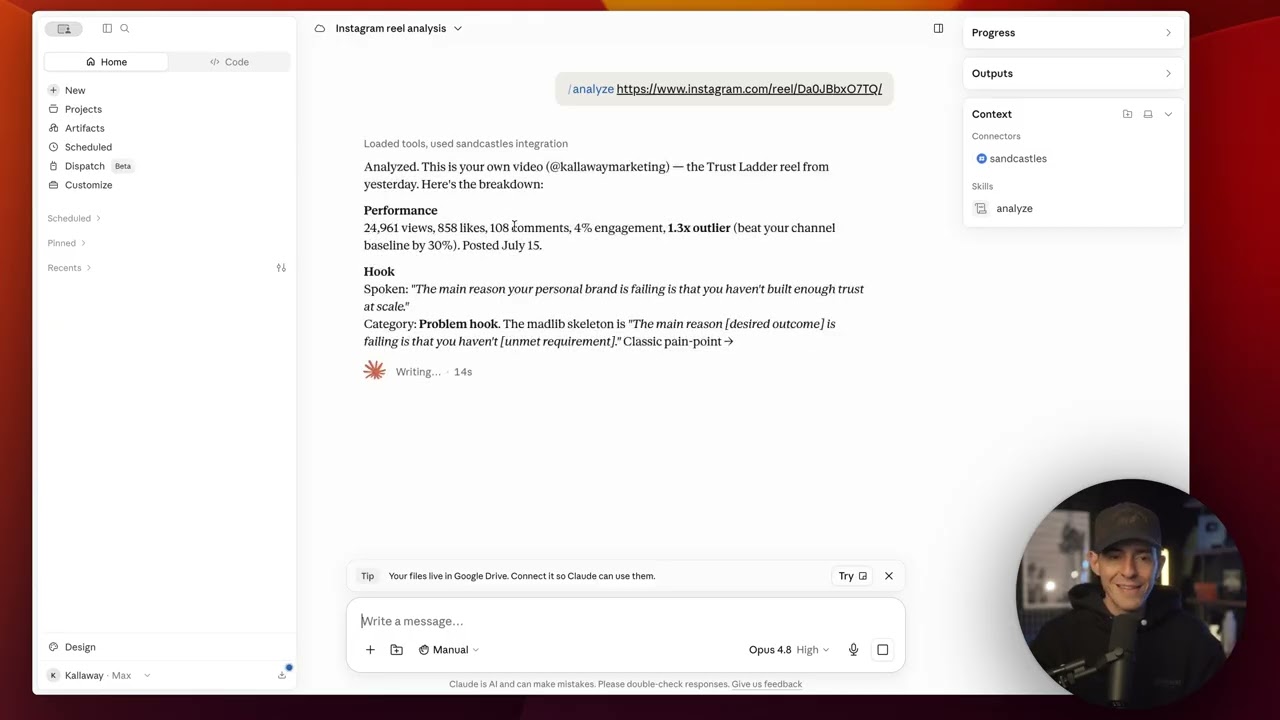Click the folder icon in Context header
Image resolution: width=1280 pixels, height=720 pixels.
click(1127, 114)
